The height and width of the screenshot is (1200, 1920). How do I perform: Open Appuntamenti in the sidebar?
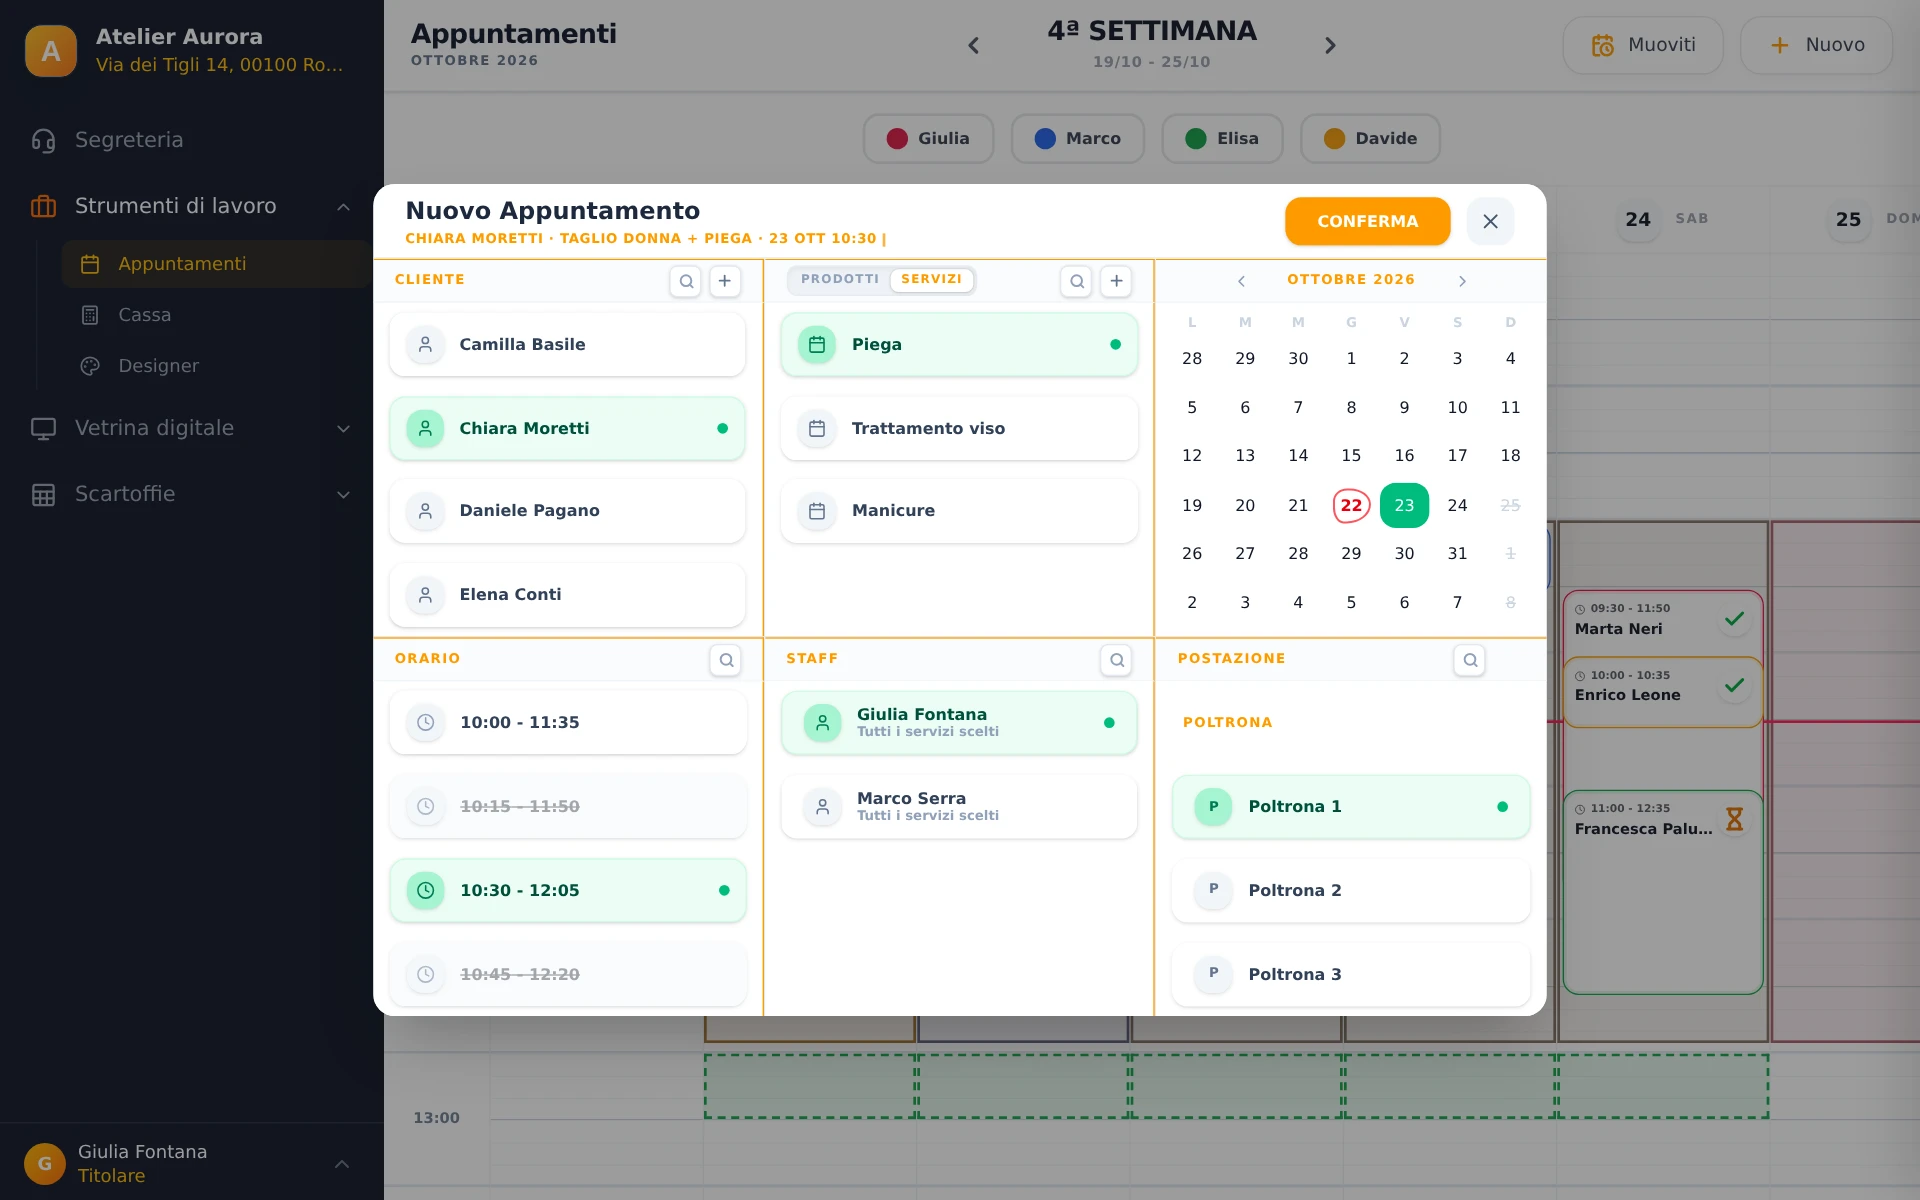point(215,264)
